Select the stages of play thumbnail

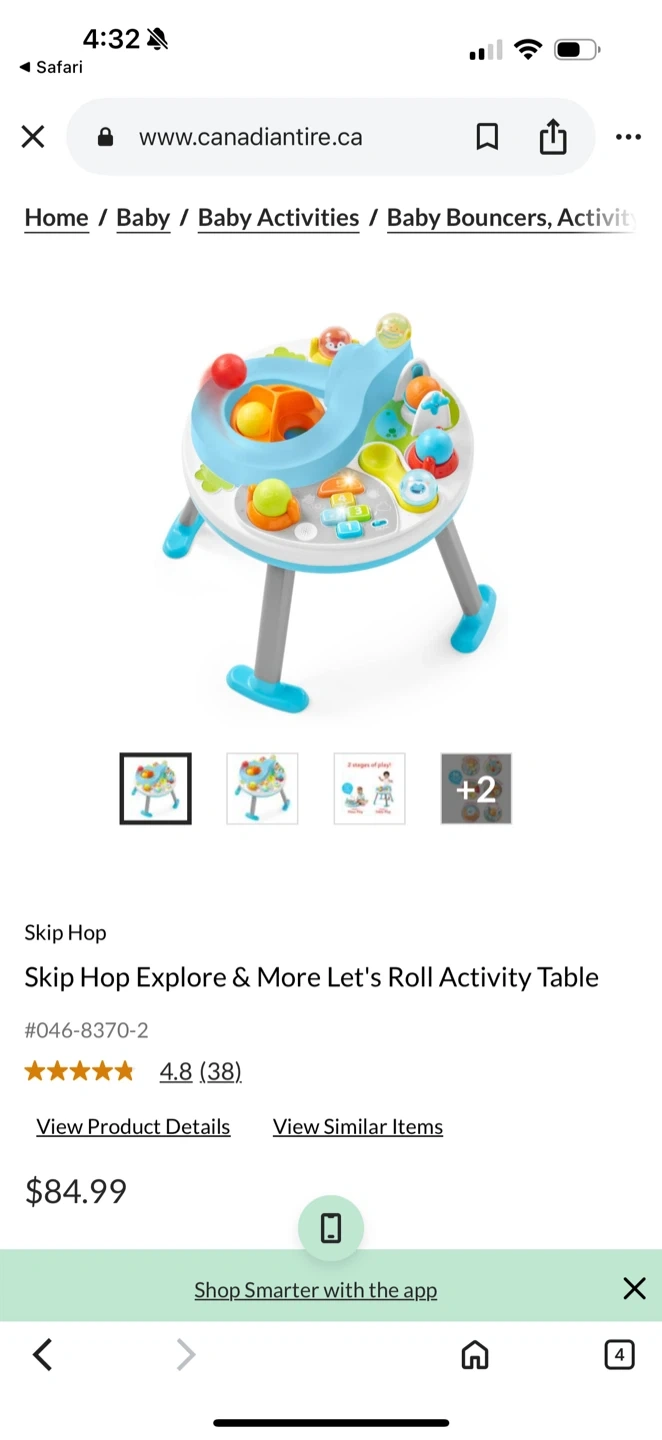click(369, 789)
